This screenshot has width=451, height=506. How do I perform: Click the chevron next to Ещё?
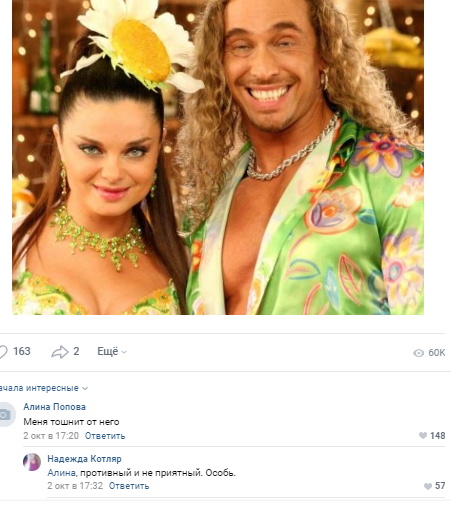124,352
